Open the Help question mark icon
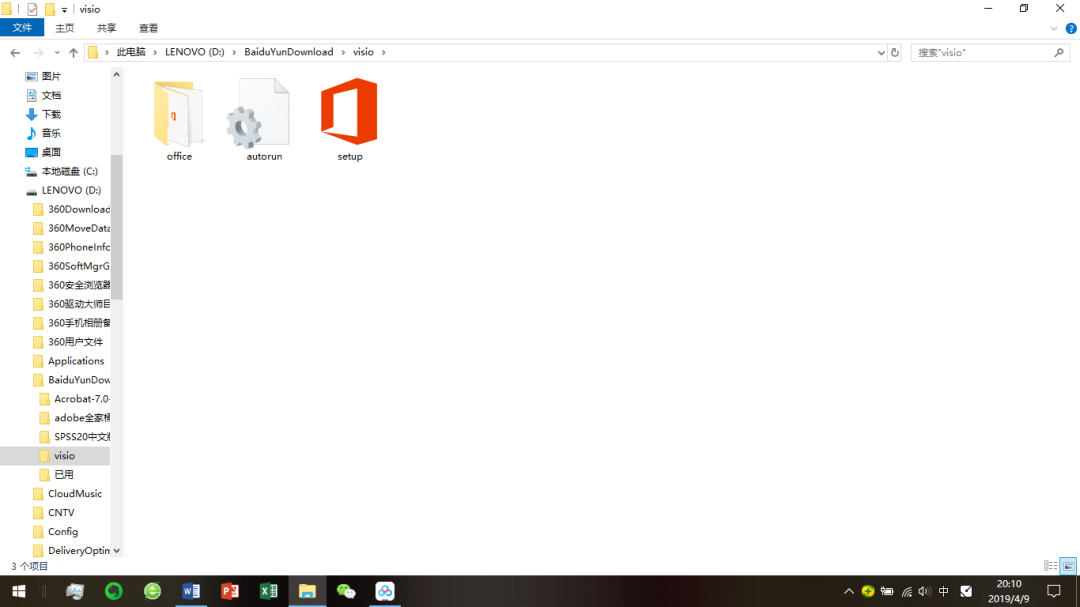The width and height of the screenshot is (1080, 607). tap(1071, 28)
